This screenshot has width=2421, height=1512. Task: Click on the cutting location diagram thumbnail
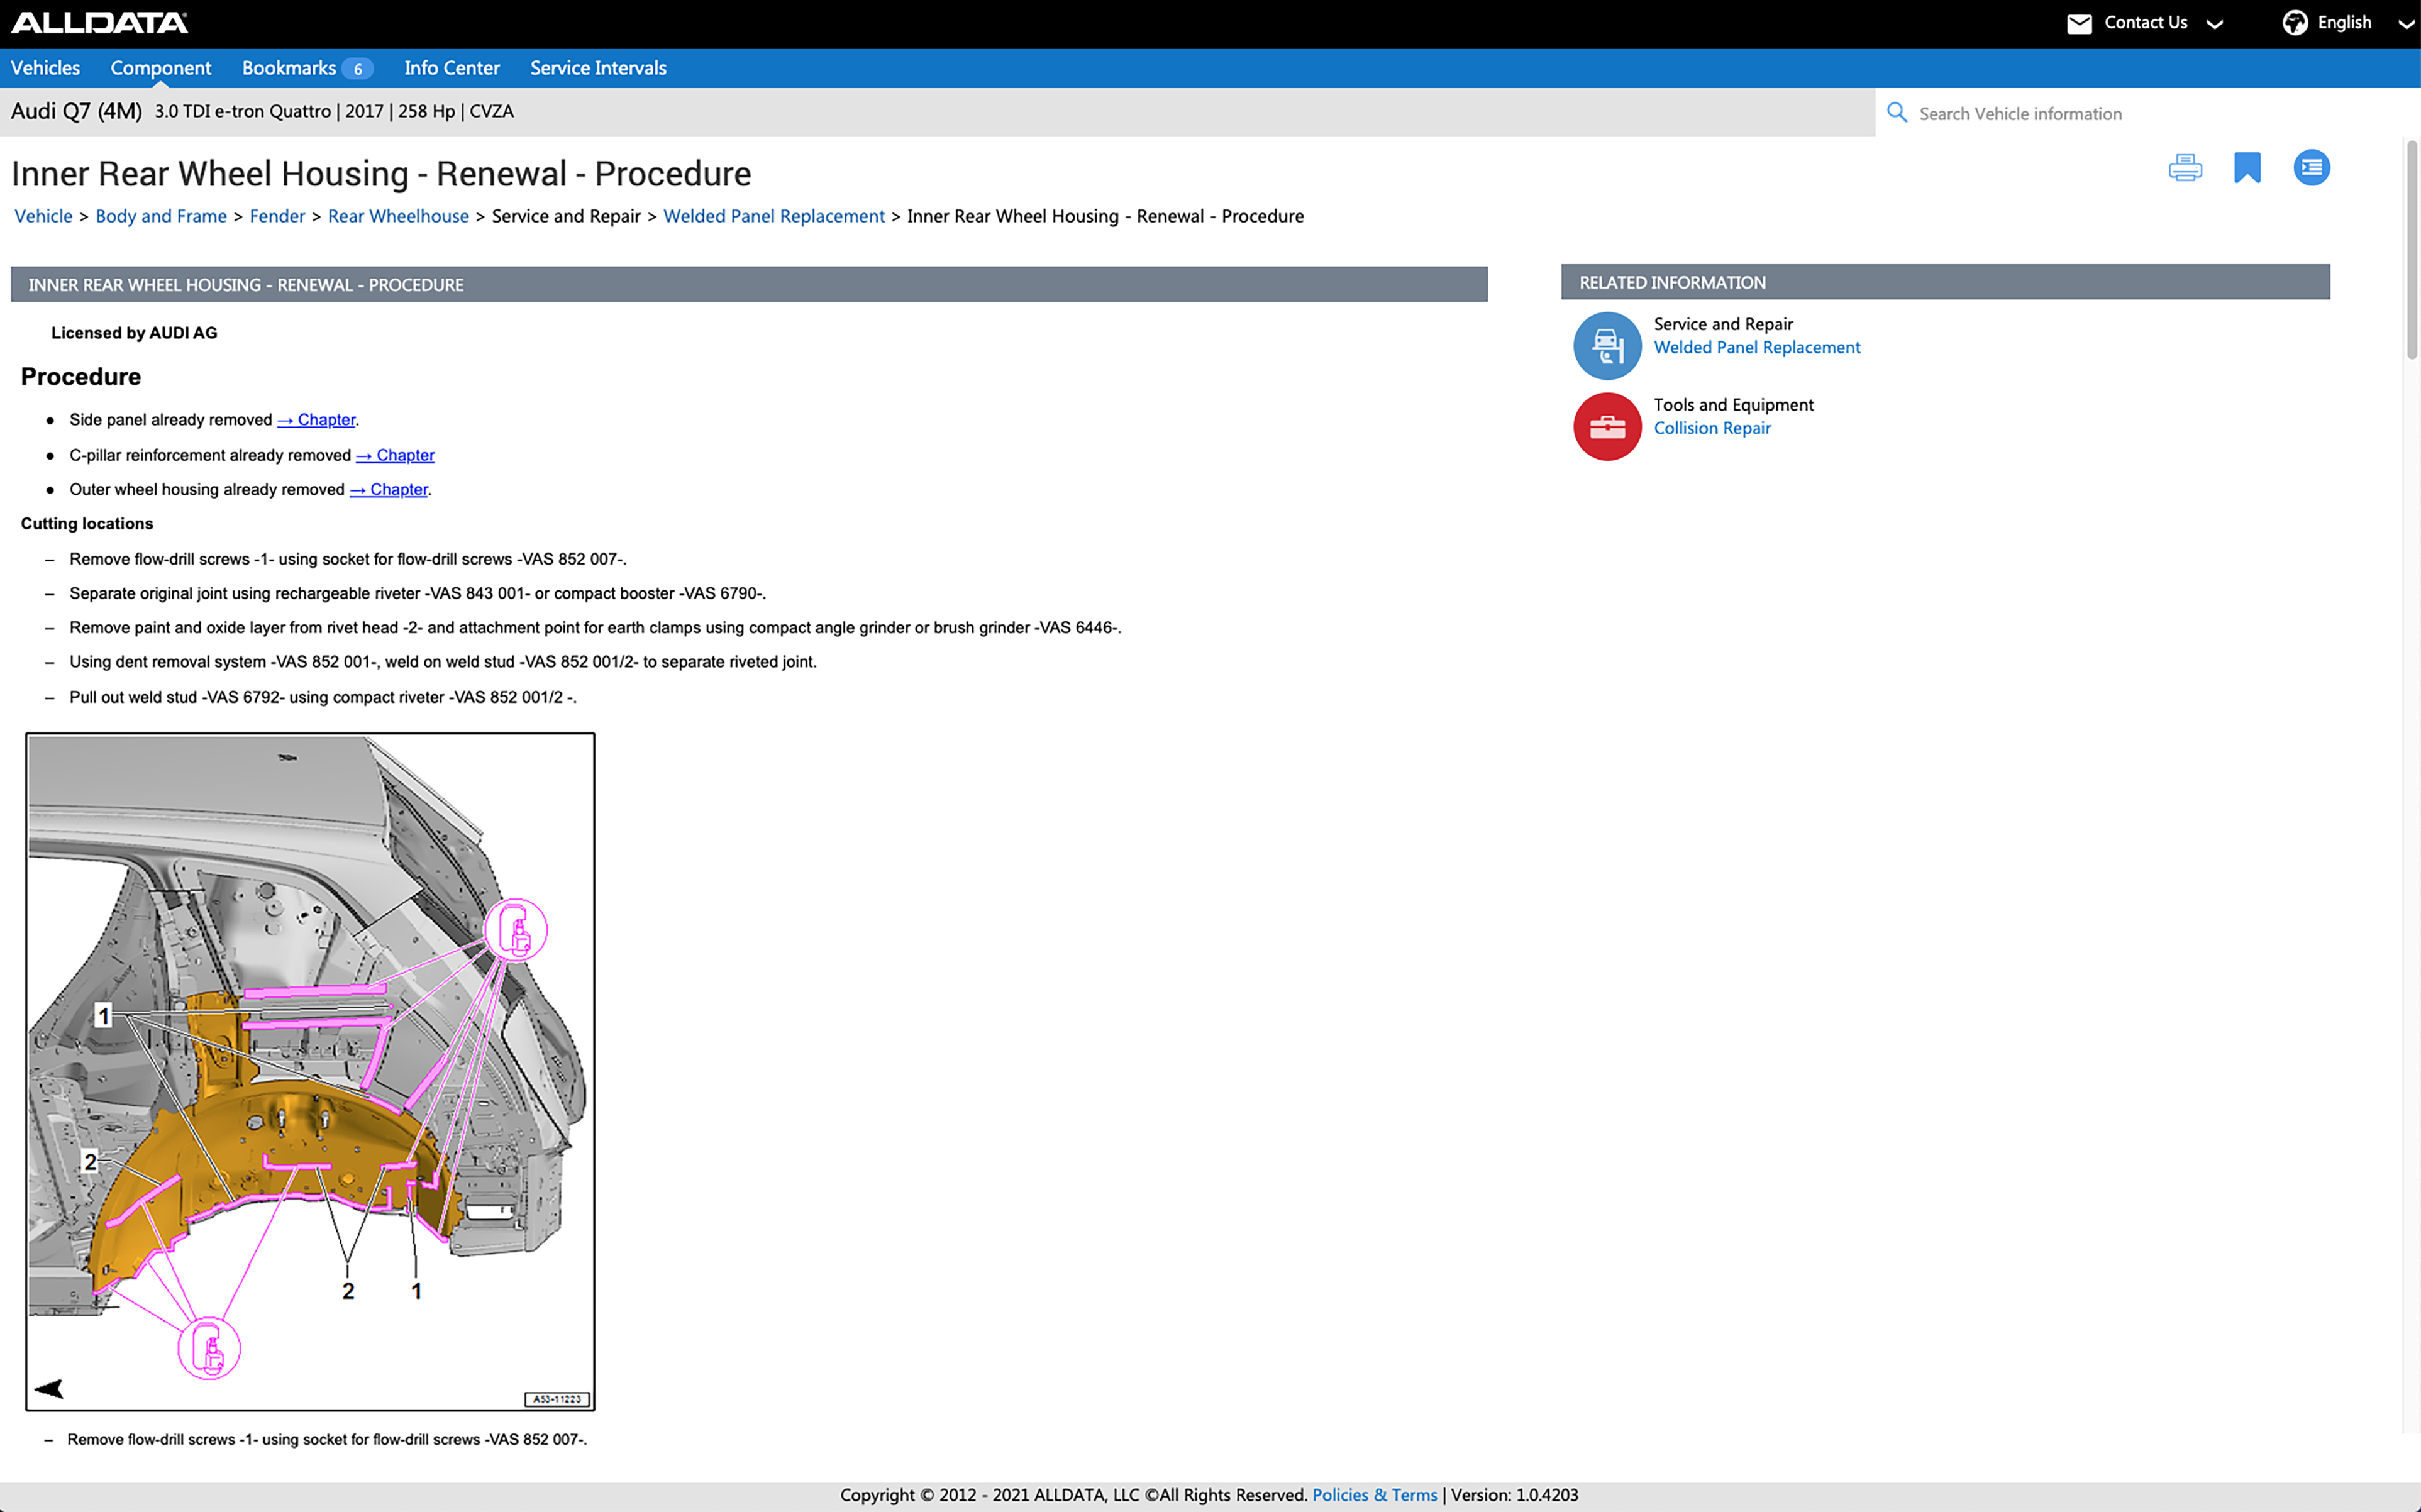pos(310,1071)
